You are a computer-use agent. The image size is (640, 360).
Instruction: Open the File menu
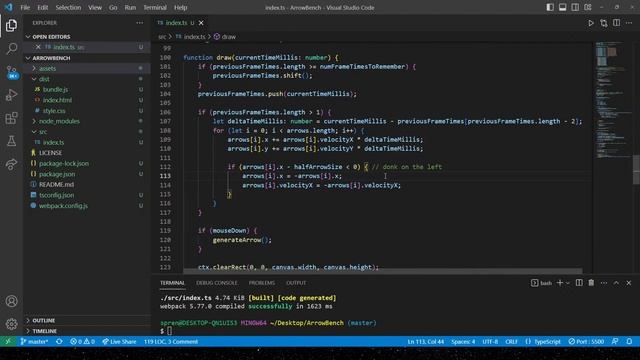pos(25,7)
